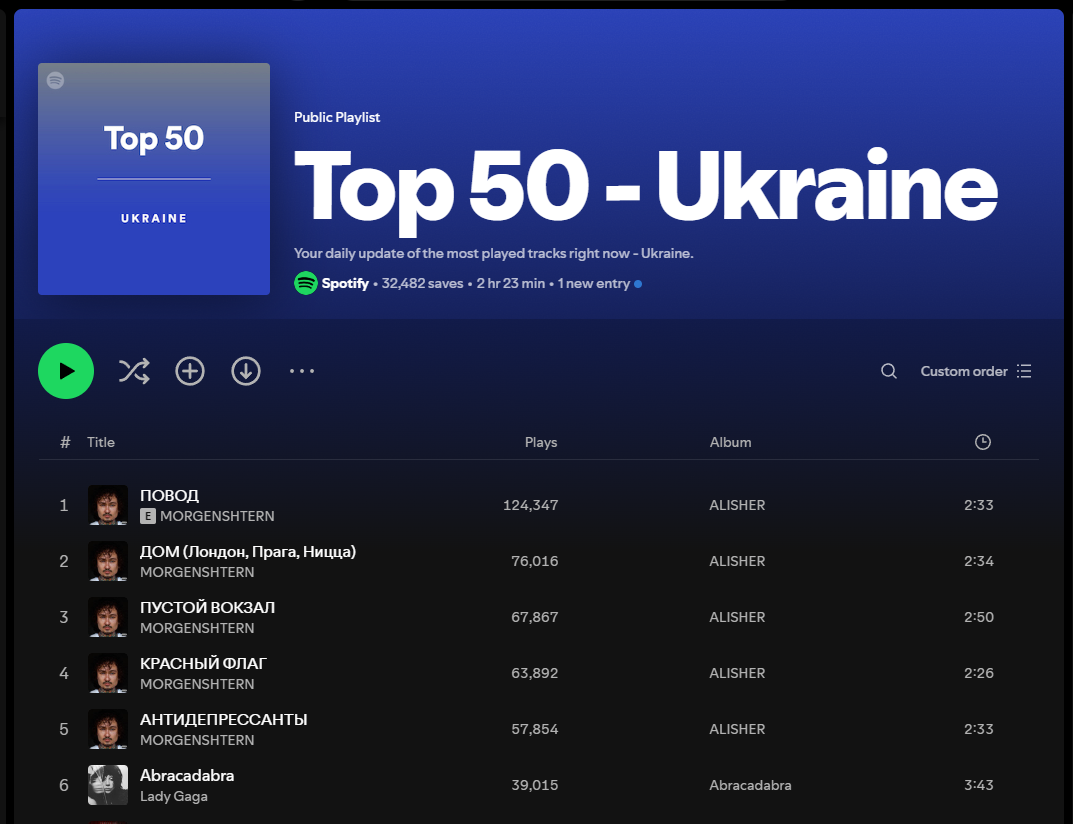The width and height of the screenshot is (1073, 824).
Task: Open the Abracadabra album link
Action: point(750,785)
